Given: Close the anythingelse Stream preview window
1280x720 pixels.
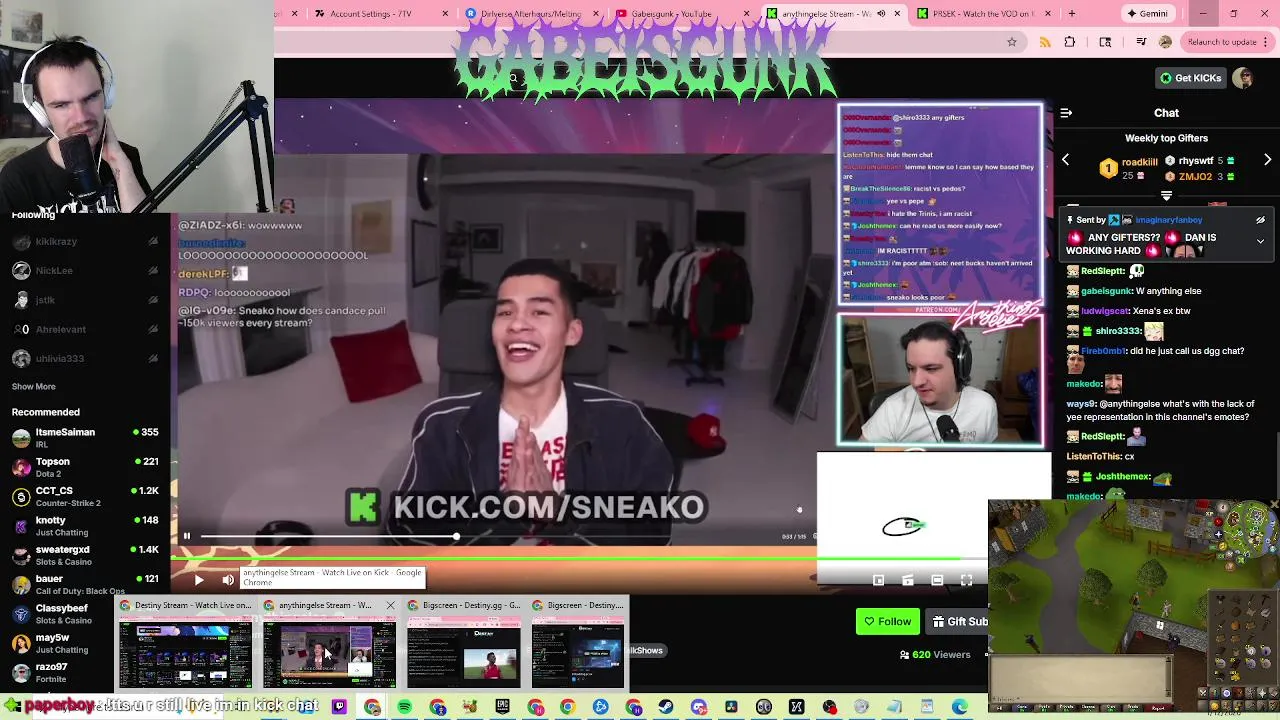Looking at the screenshot, I should tap(390, 605).
